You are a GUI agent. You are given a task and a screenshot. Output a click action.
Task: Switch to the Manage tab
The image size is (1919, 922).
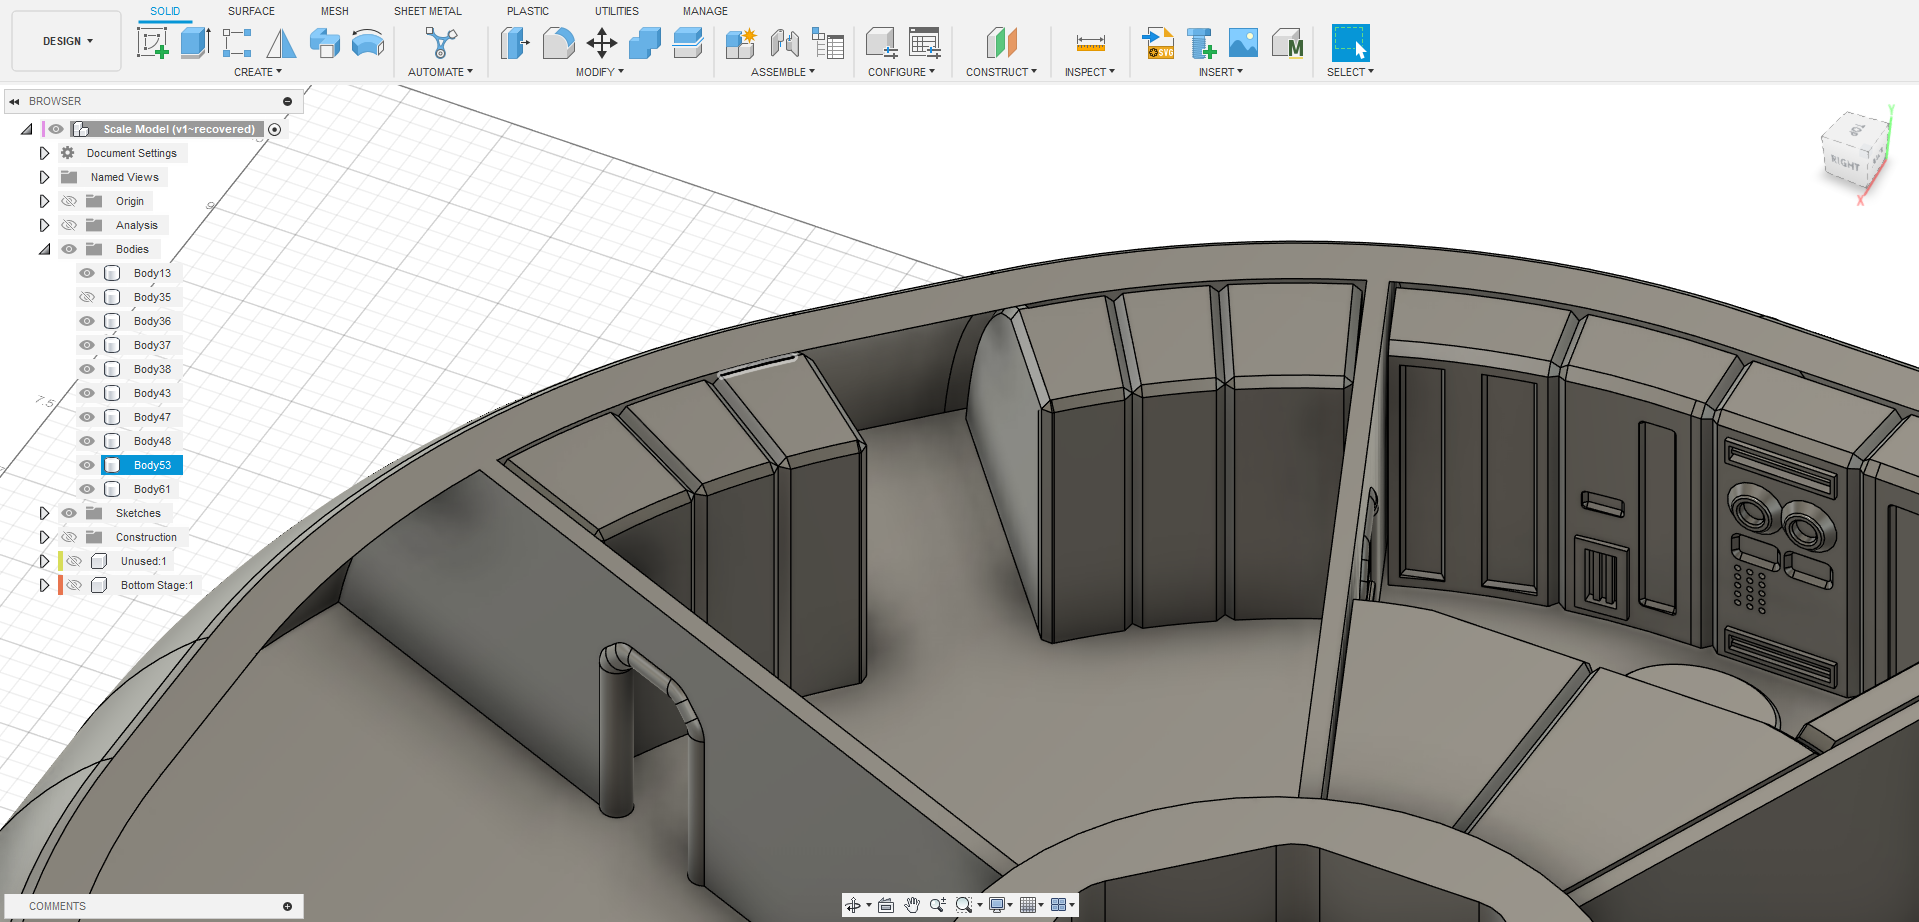pyautogui.click(x=705, y=11)
